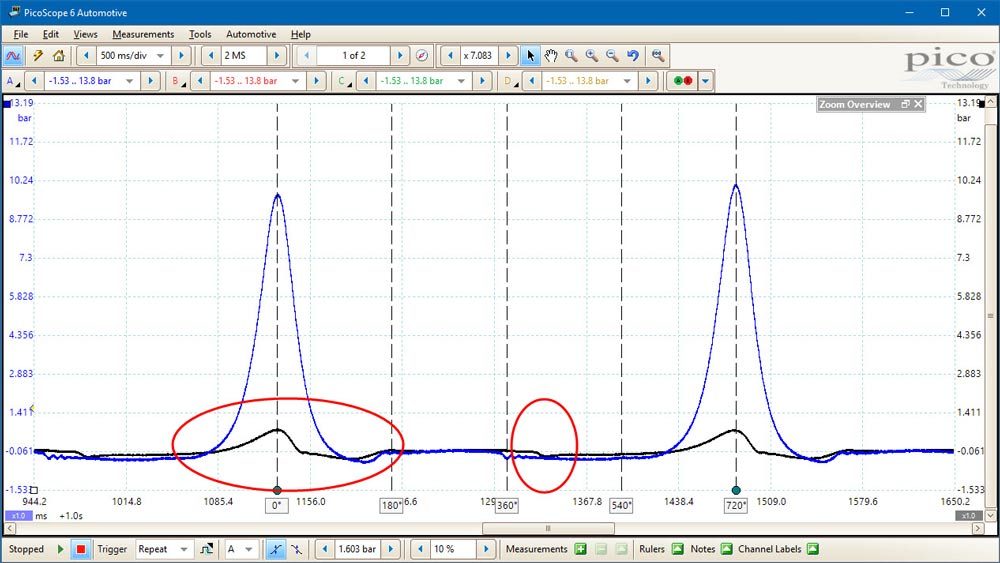The image size is (1000, 563).
Task: Open the 500 ms/div timebase dropdown
Action: point(160,55)
